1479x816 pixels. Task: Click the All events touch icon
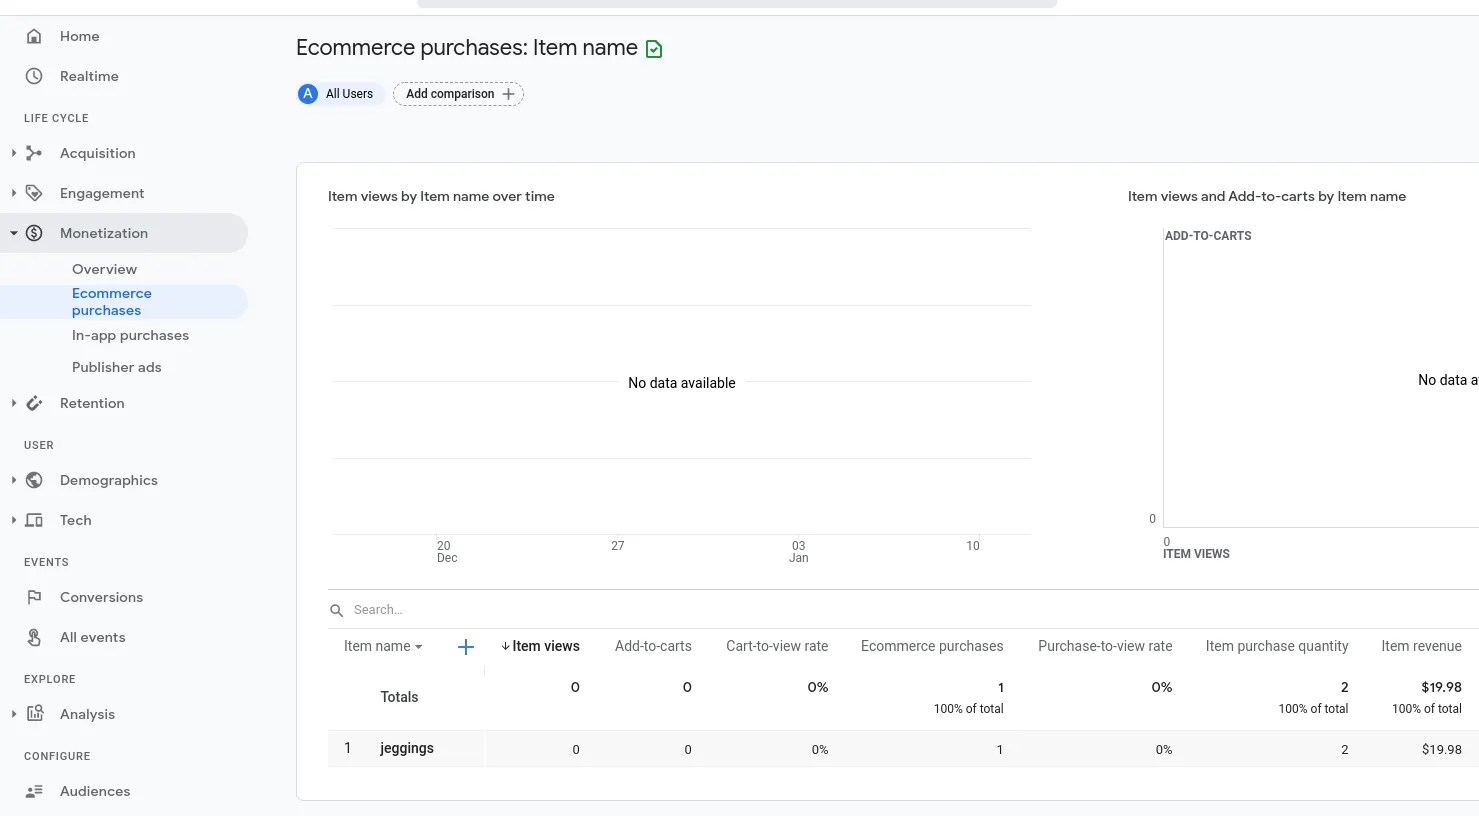[34, 637]
